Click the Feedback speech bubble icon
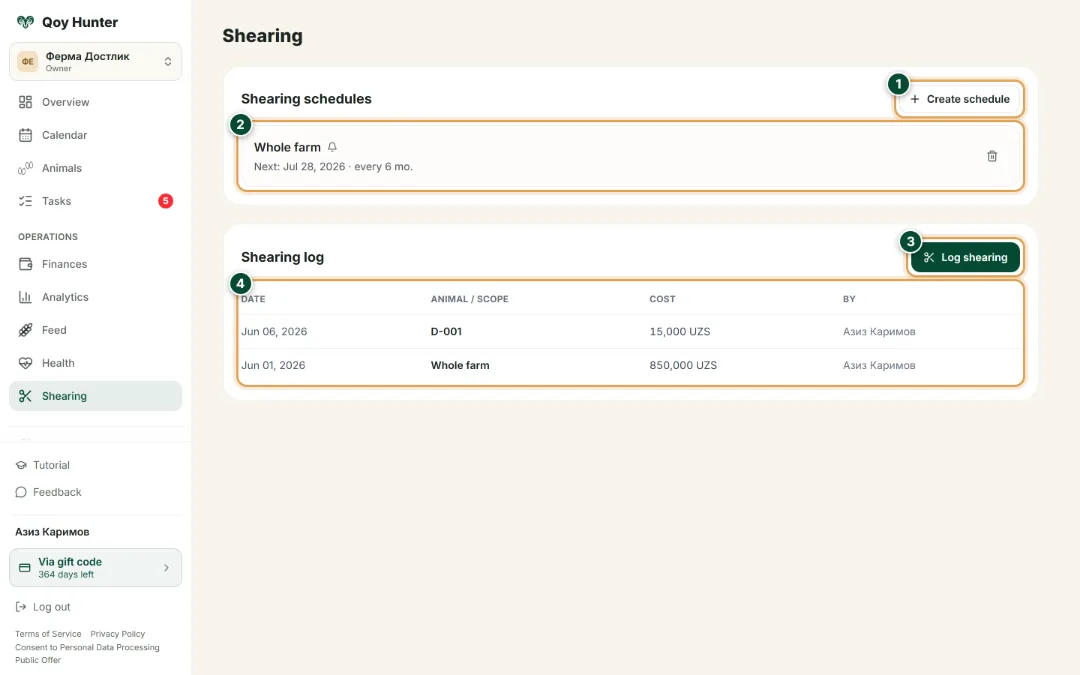The width and height of the screenshot is (1080, 675). tap(21, 492)
